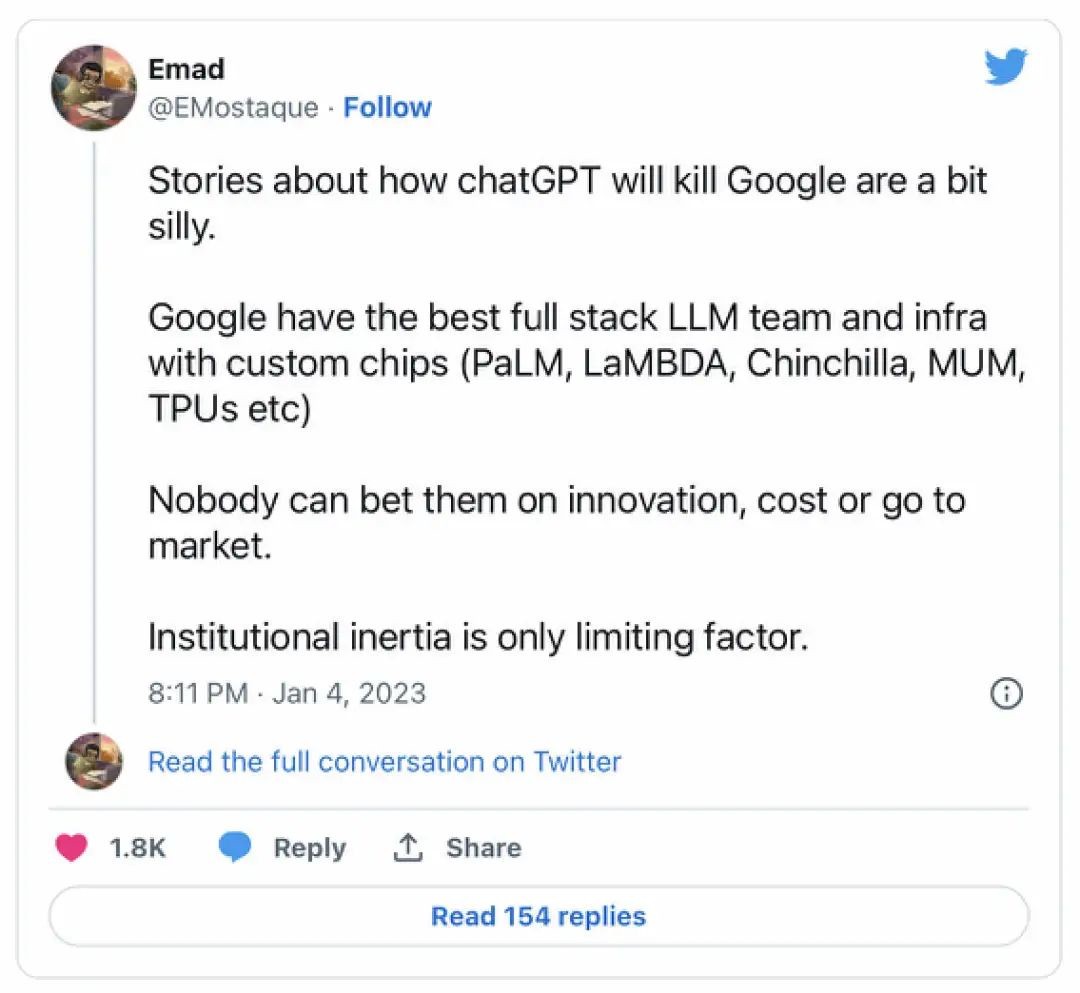Image resolution: width=1080 pixels, height=993 pixels.
Task: Click the Share text label
Action: 483,848
